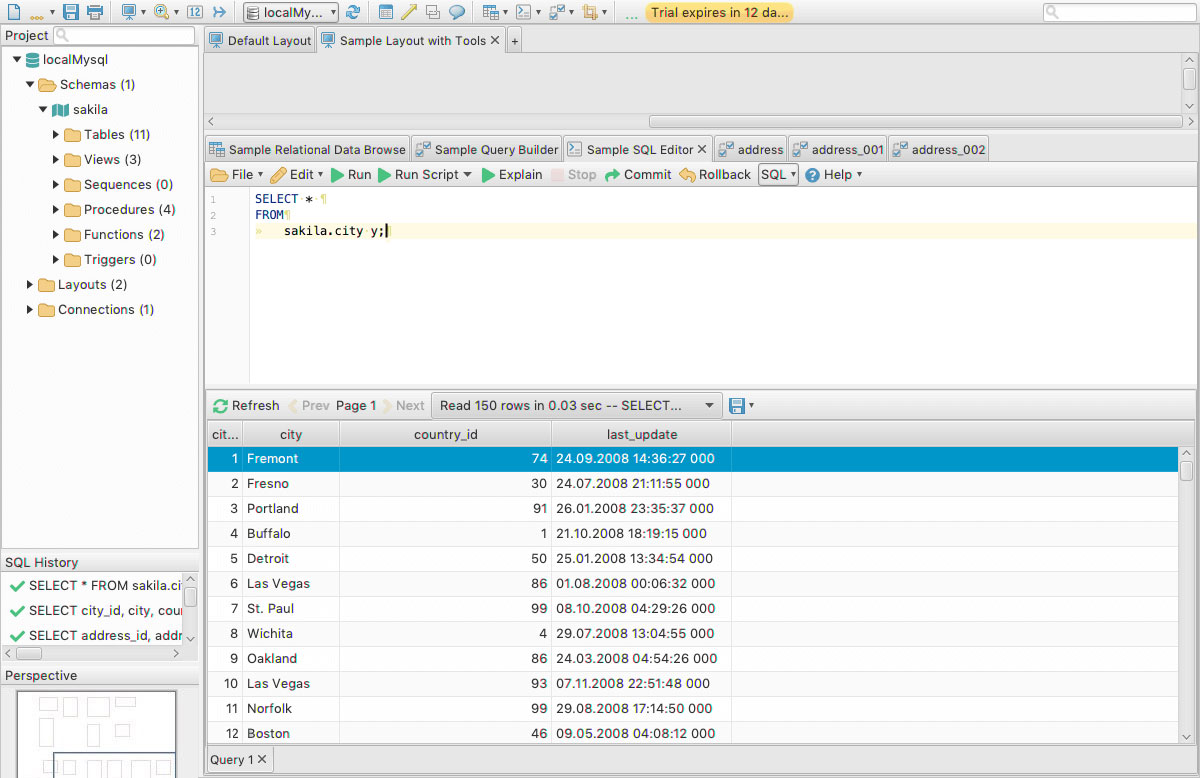Screen dimensions: 1200x778
Task: Open the SQL editor Edit menu
Action: (x=297, y=174)
